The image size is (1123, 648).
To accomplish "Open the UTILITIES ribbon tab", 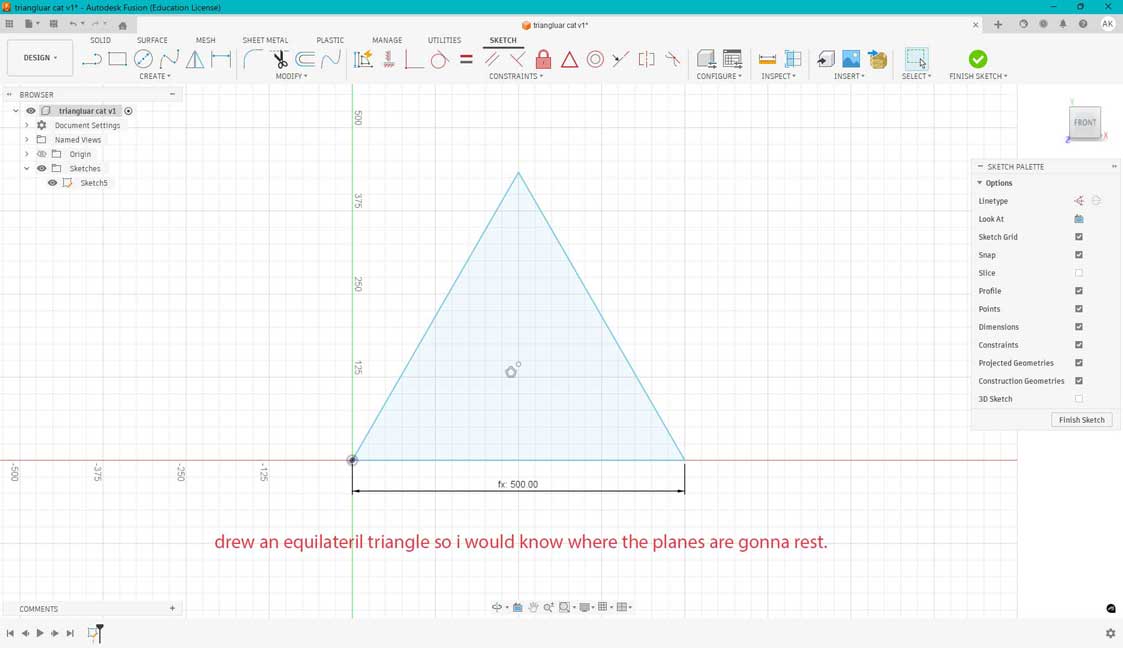I will tap(444, 40).
